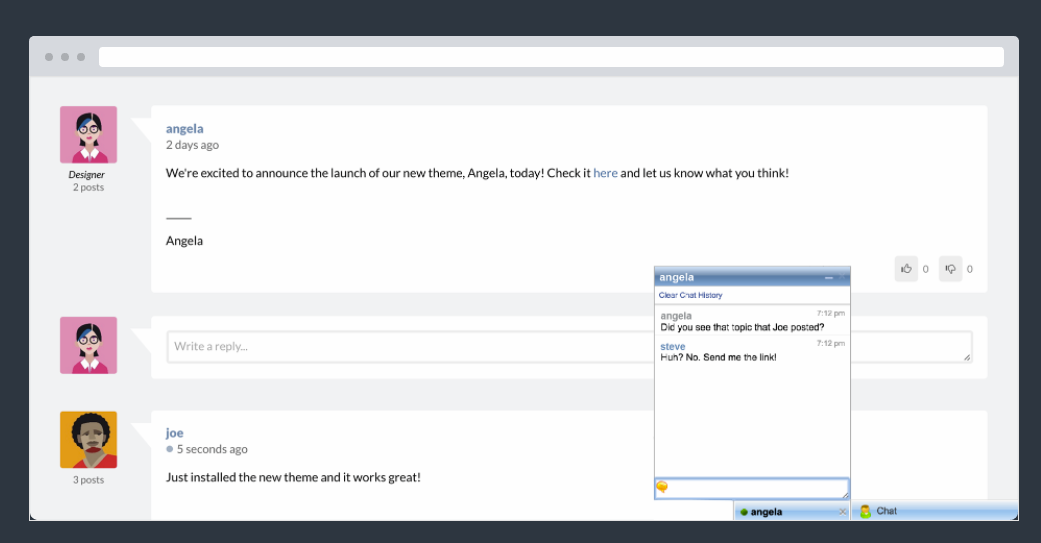Click the green online dot beside angela tab
Image resolution: width=1041 pixels, height=543 pixels.
tap(744, 512)
